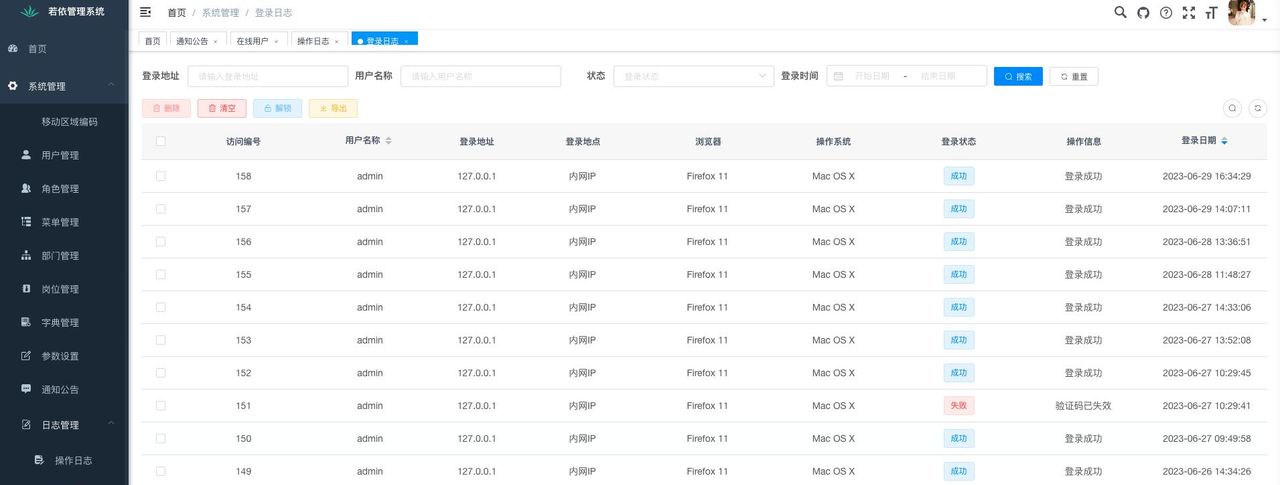Click the 日志管理 log icon
Screen dimensions: 1280x485
click(26, 425)
